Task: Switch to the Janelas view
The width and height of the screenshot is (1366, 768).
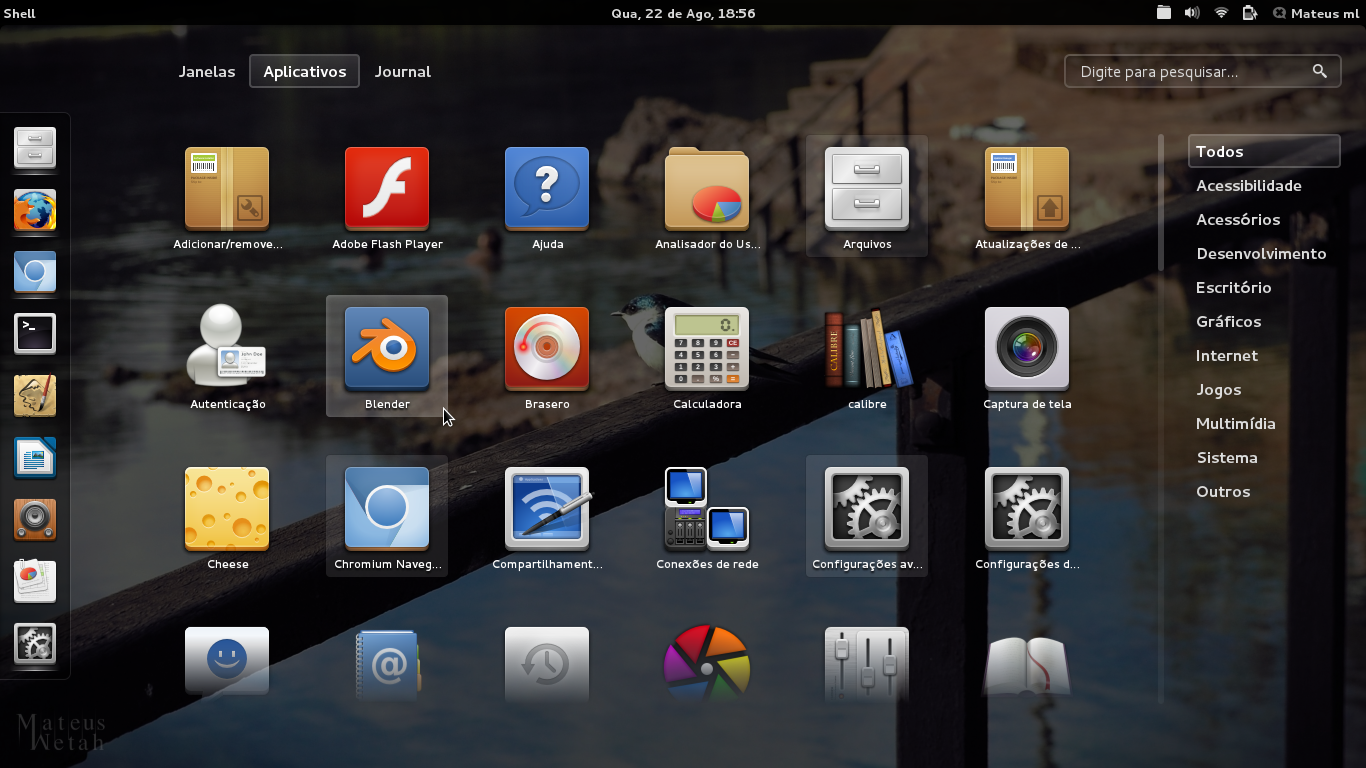Action: click(x=207, y=72)
